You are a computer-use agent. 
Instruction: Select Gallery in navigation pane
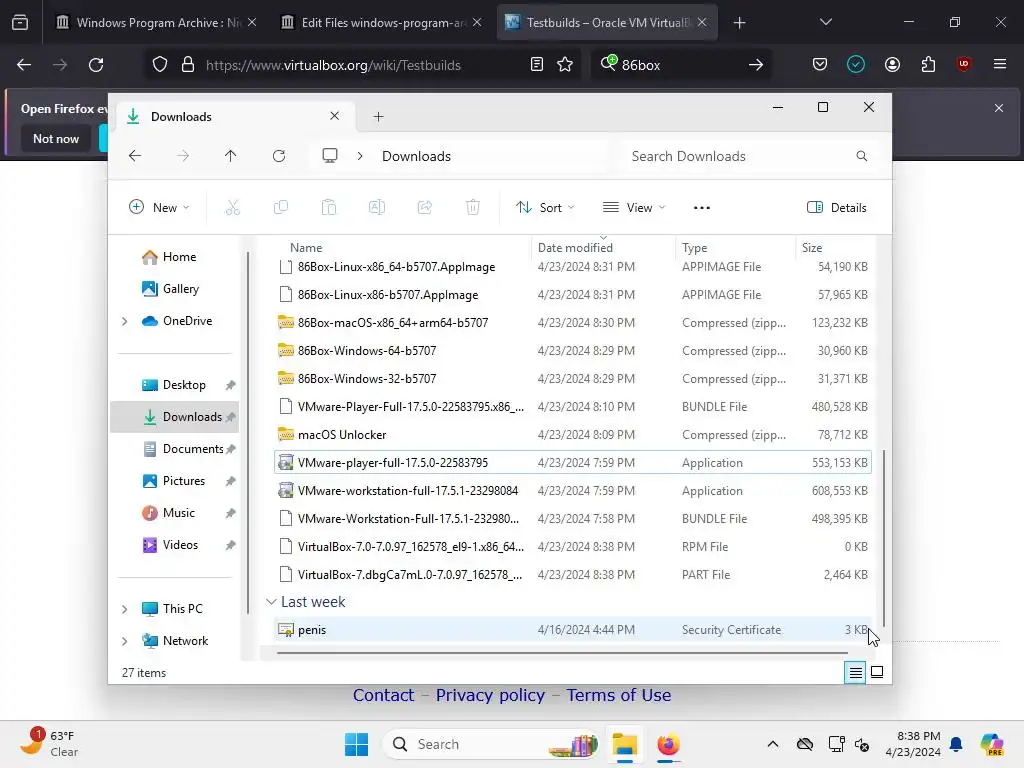tap(170, 289)
